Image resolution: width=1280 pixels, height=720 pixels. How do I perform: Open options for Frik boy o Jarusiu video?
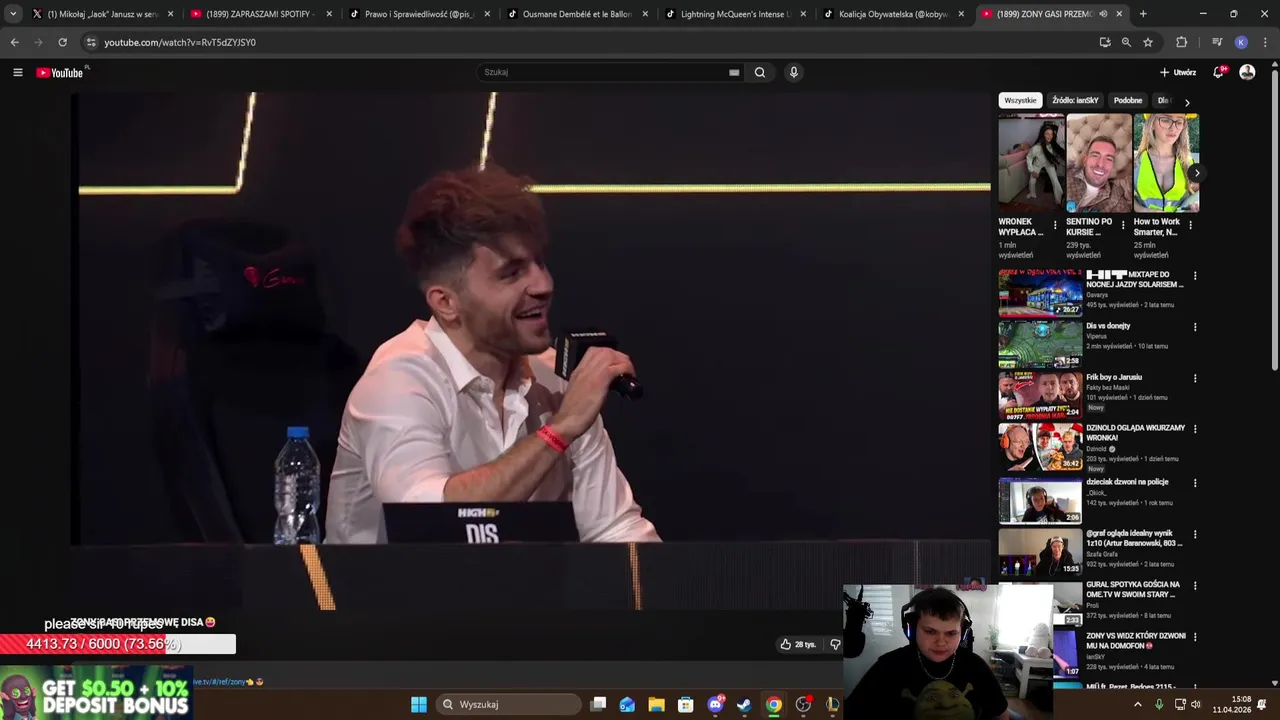coord(1194,378)
